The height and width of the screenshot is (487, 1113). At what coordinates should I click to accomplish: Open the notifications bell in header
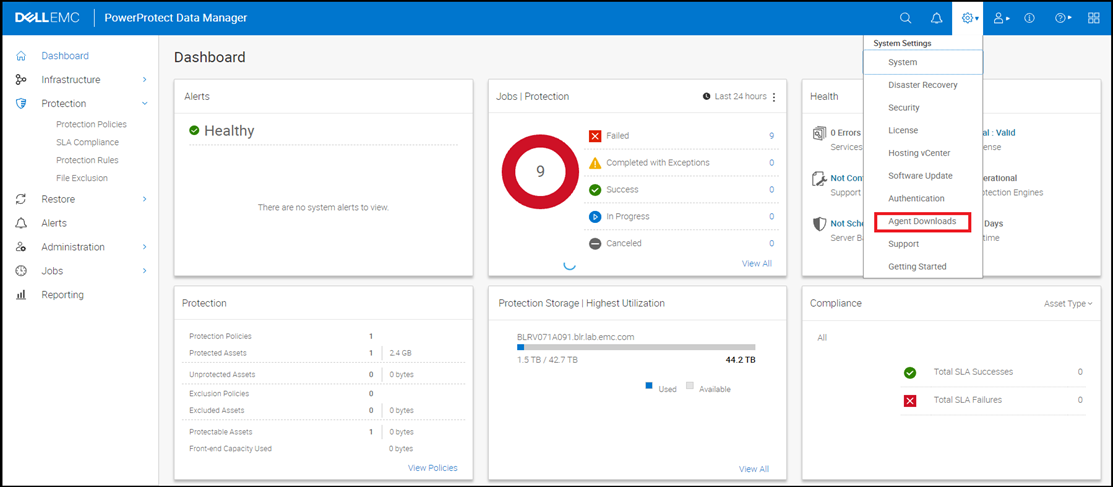936,18
